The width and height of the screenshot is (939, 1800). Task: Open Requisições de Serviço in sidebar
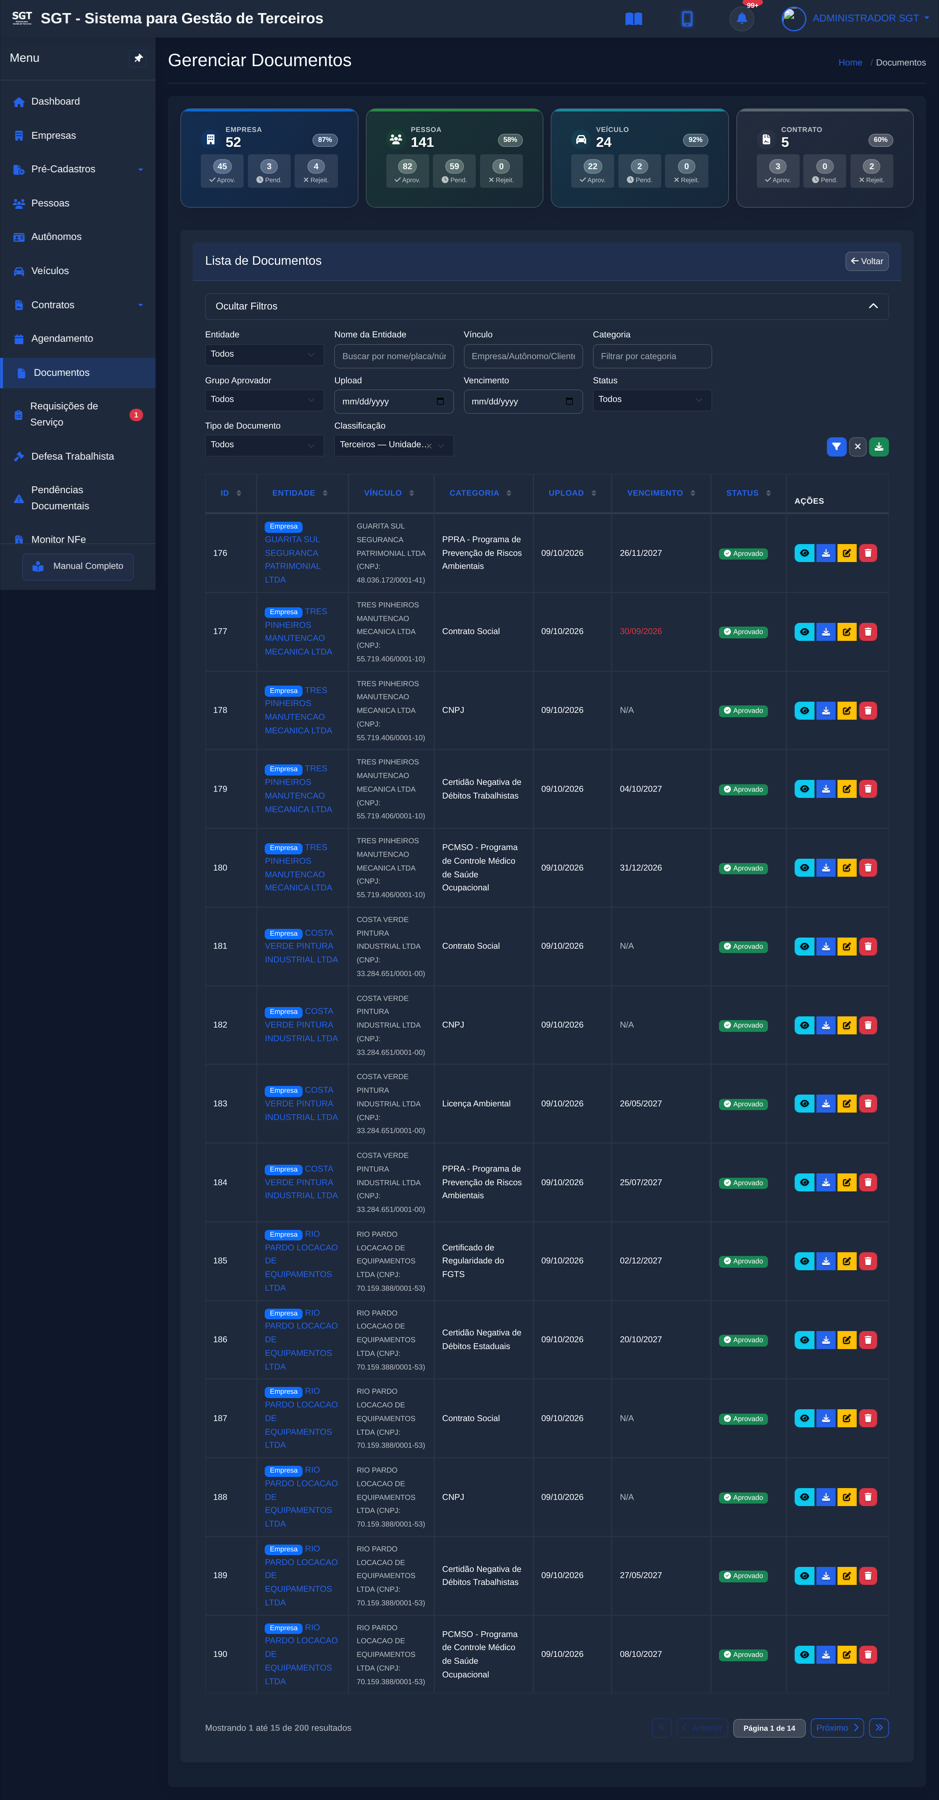(78, 414)
